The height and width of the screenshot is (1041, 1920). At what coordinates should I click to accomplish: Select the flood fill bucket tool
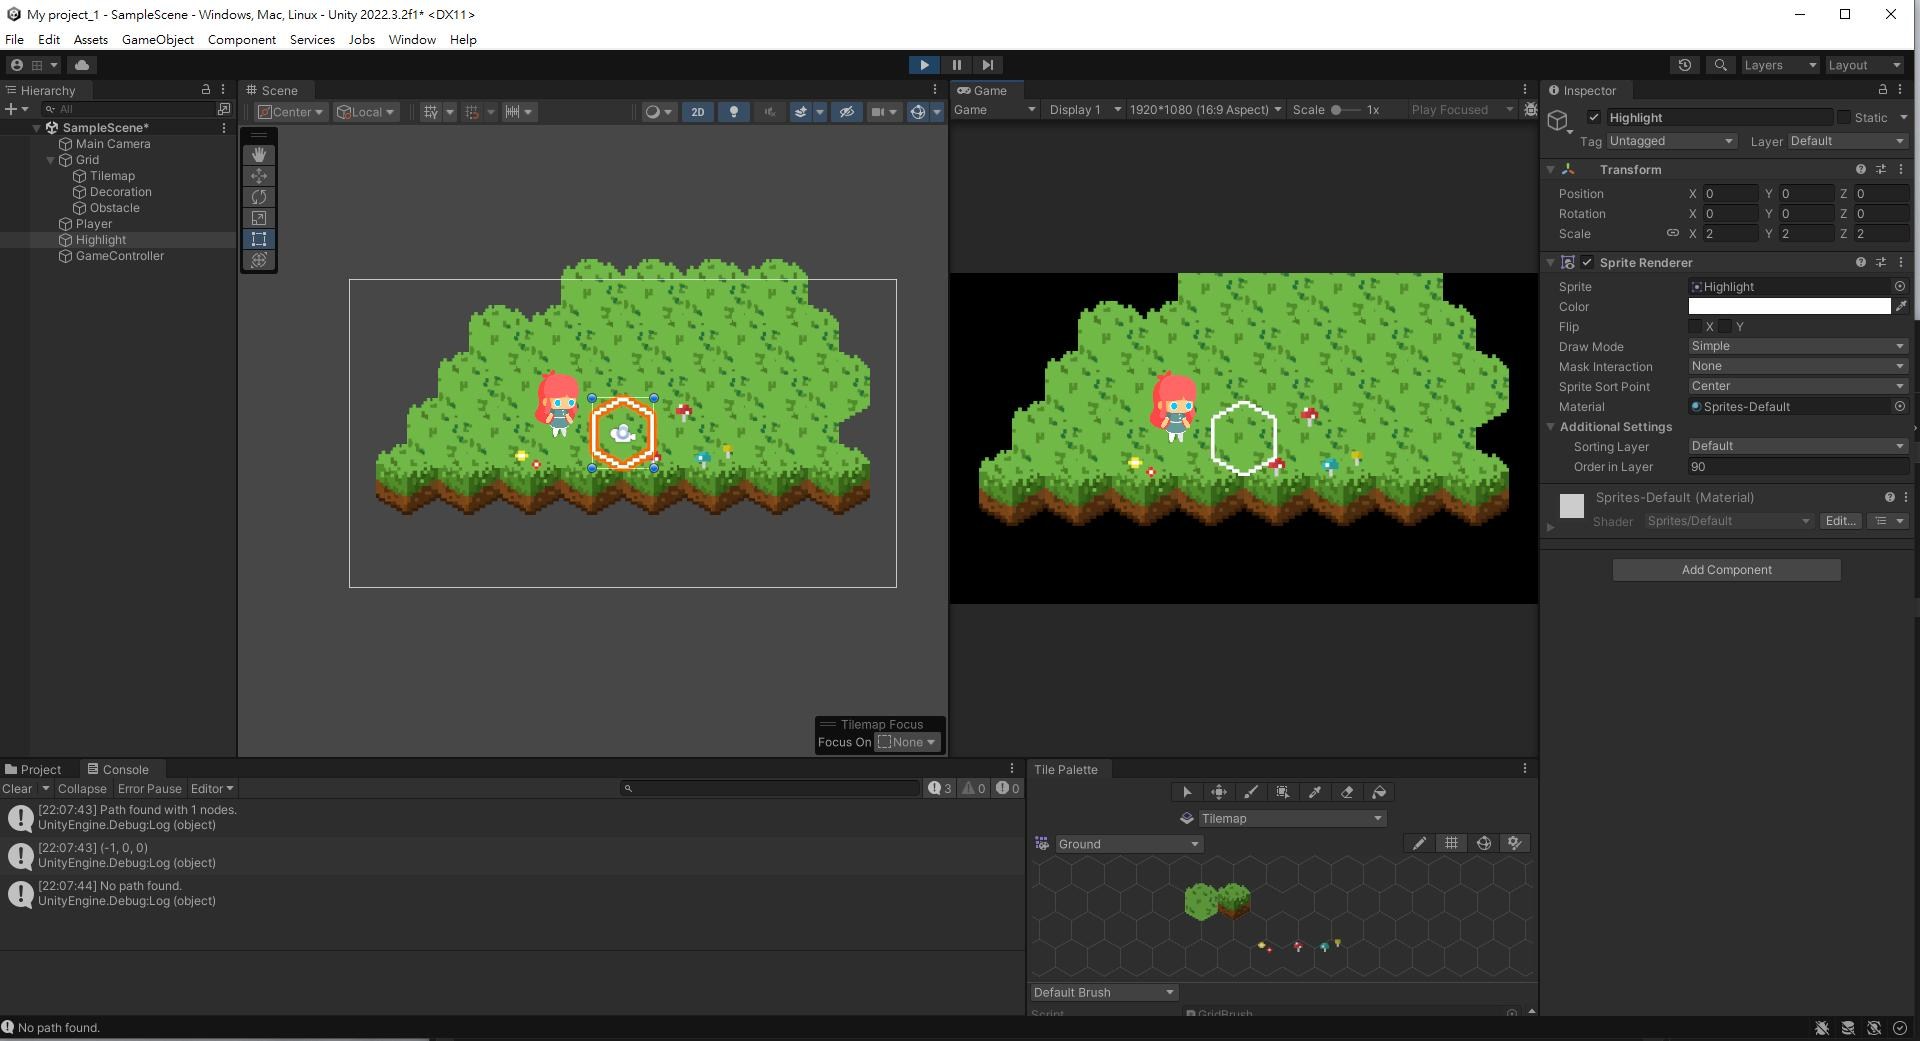pyautogui.click(x=1379, y=792)
